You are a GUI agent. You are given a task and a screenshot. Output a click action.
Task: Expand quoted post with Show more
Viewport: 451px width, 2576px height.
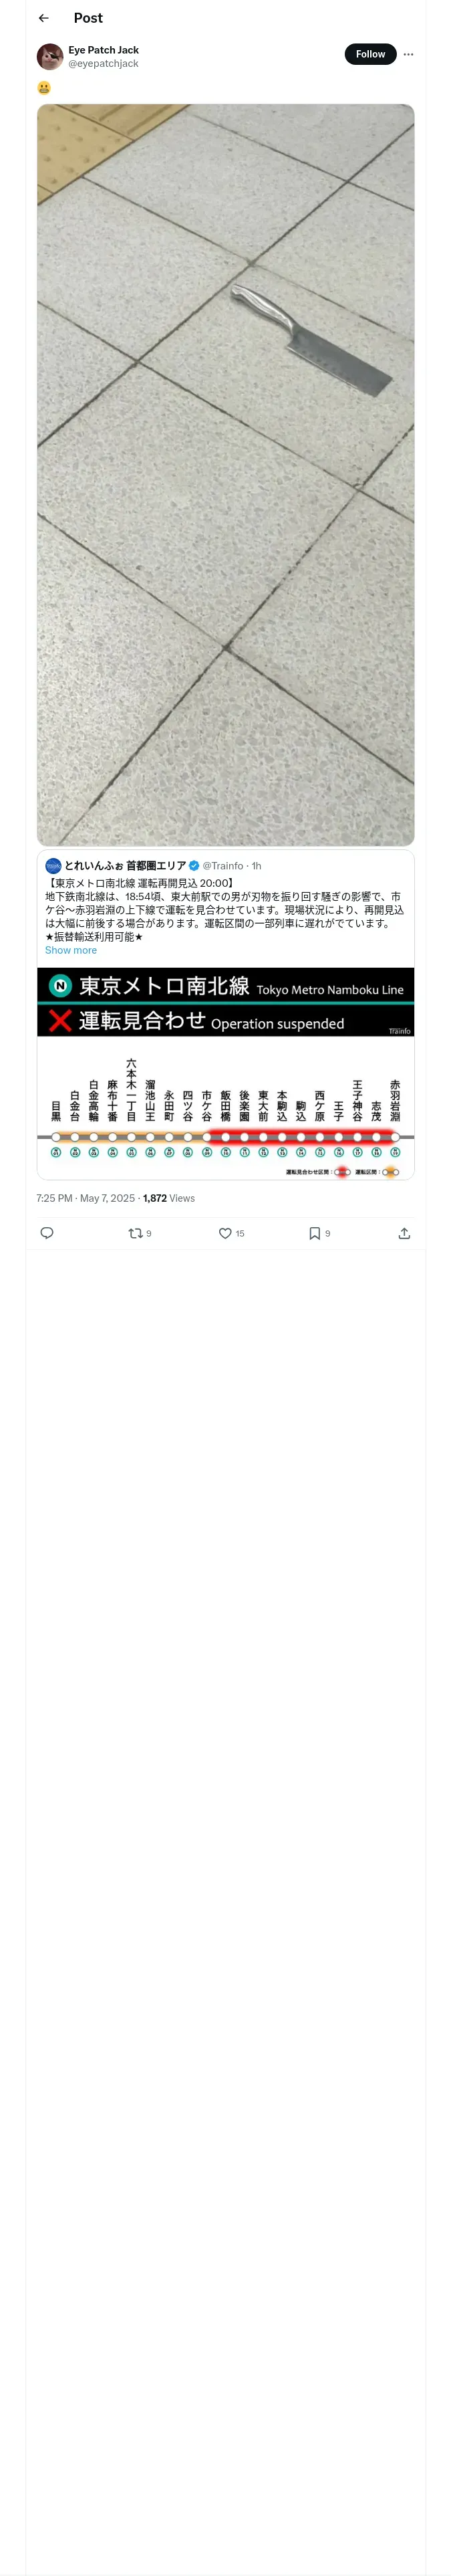[71, 950]
